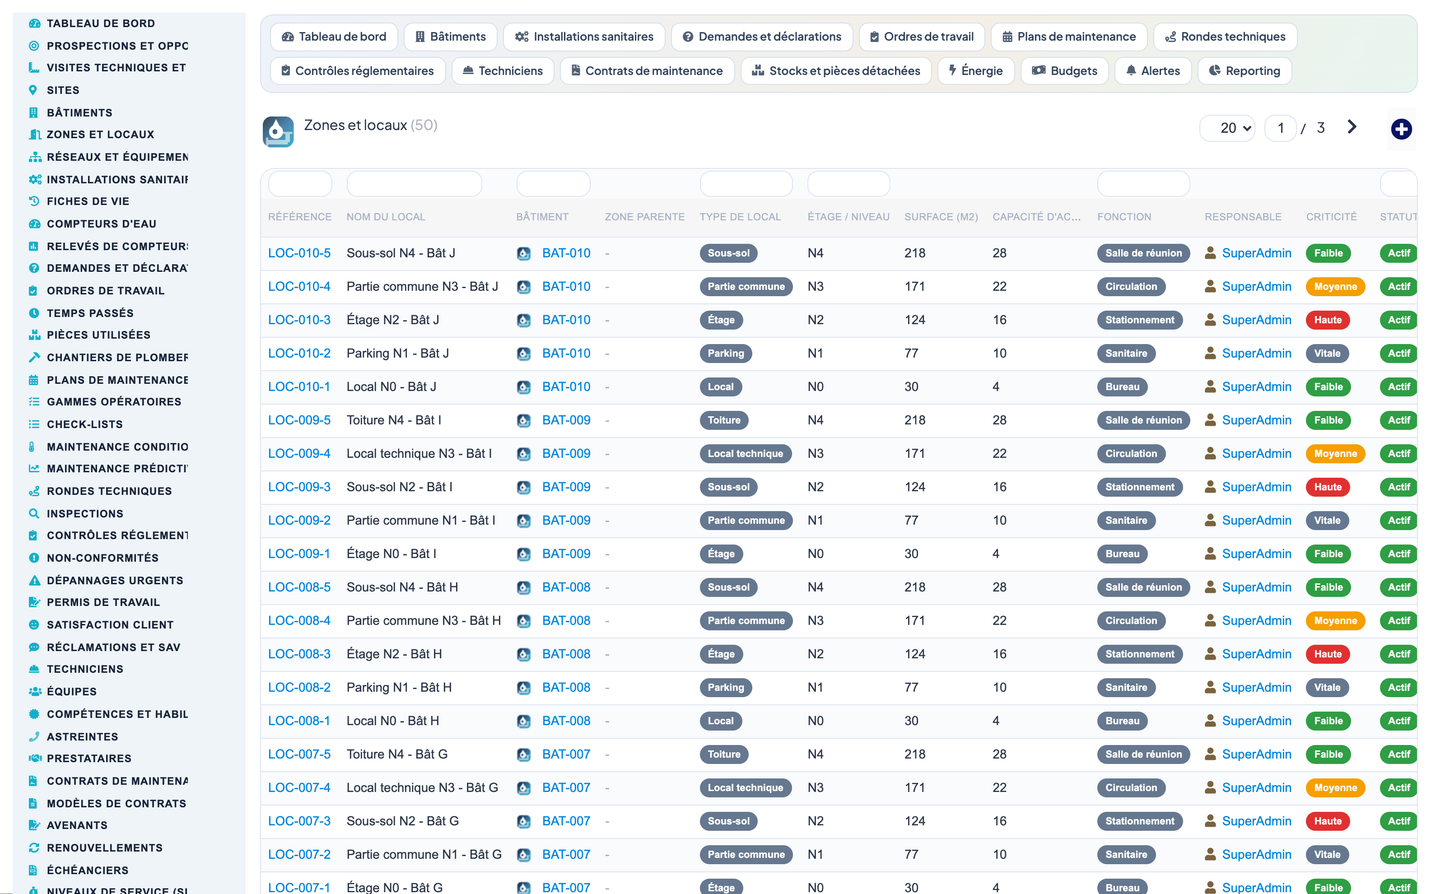The image size is (1445, 894).
Task: Click user icon in LOC-008-3 row
Action: [1210, 654]
